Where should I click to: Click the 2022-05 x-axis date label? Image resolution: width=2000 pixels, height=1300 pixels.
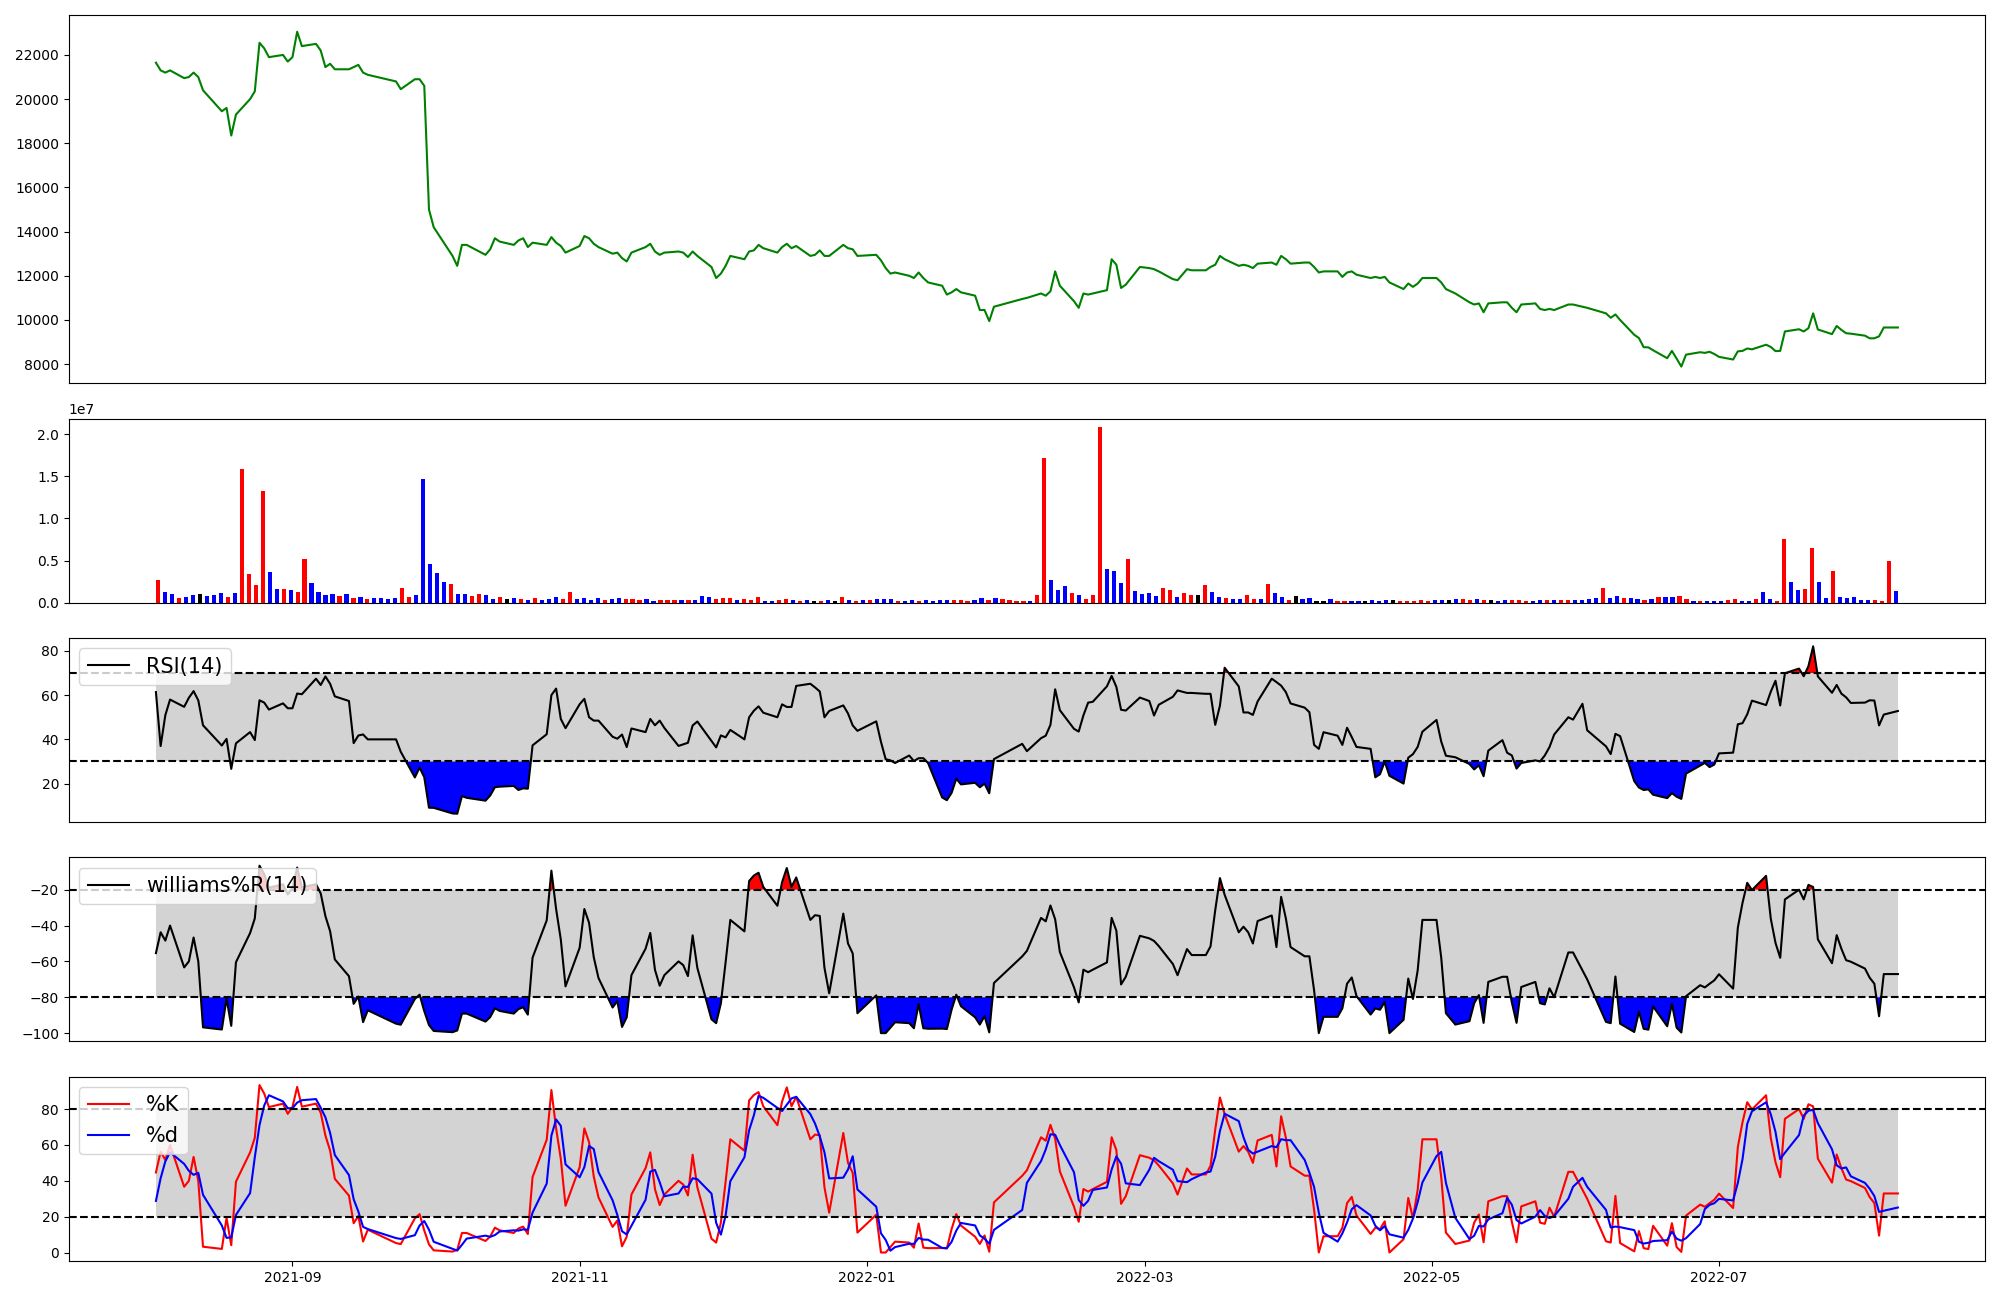(1431, 1277)
